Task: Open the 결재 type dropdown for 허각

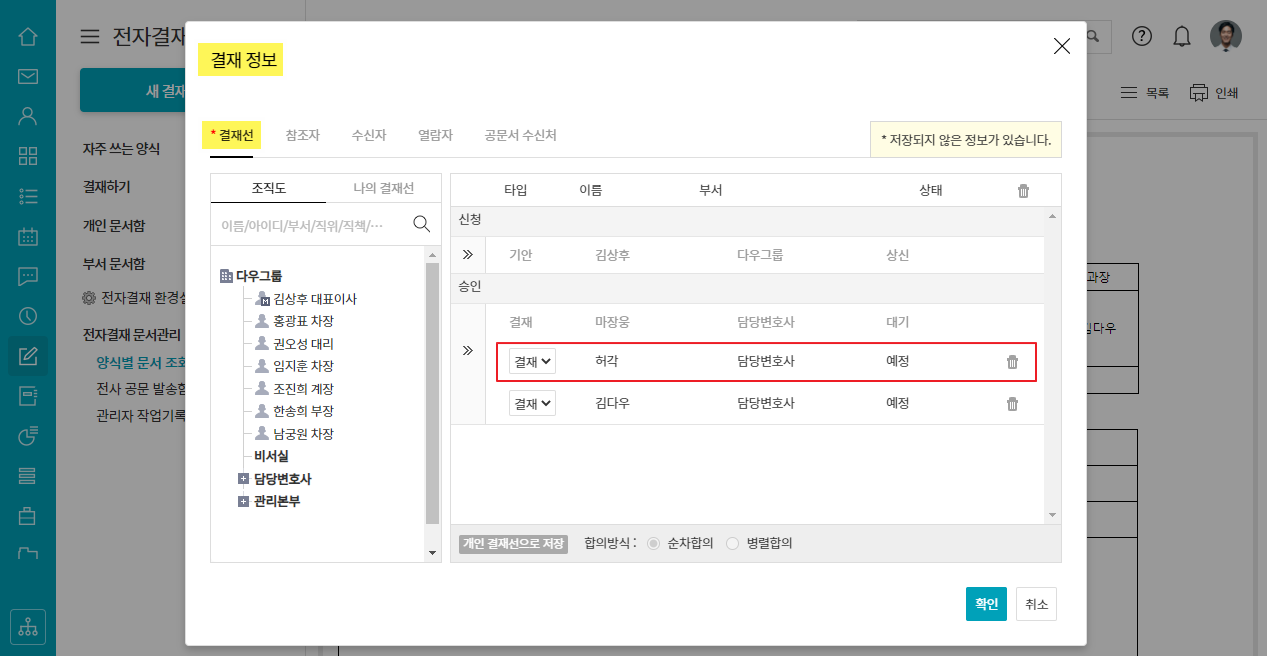Action: coord(532,362)
